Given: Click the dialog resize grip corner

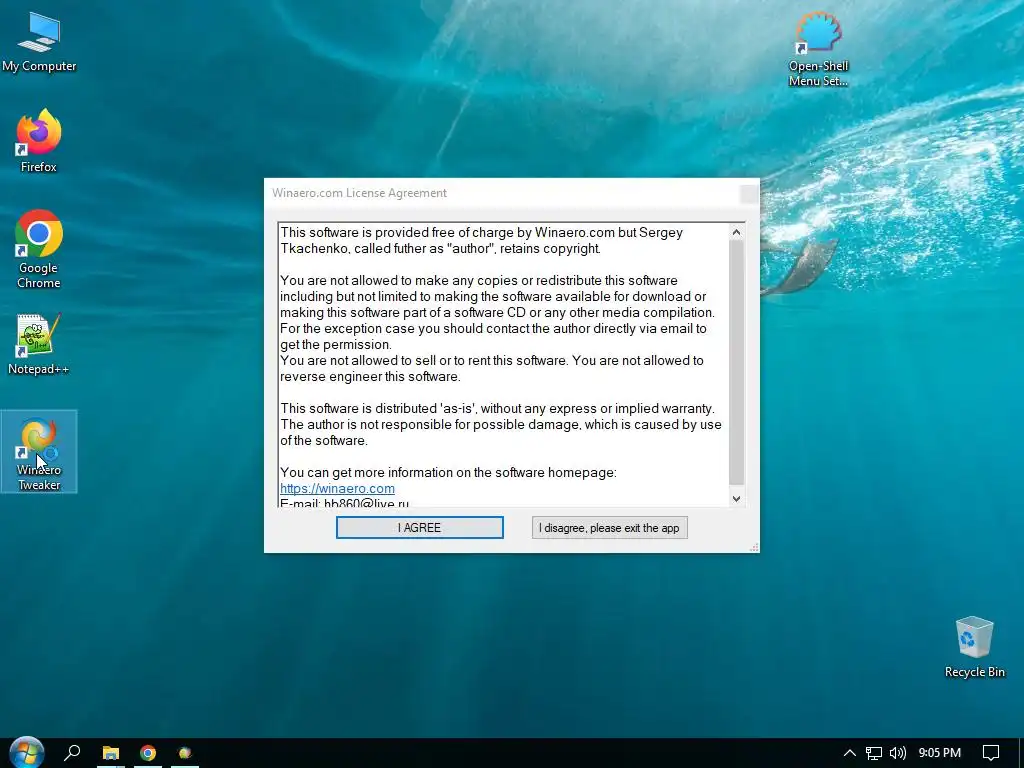Looking at the screenshot, I should [754, 547].
